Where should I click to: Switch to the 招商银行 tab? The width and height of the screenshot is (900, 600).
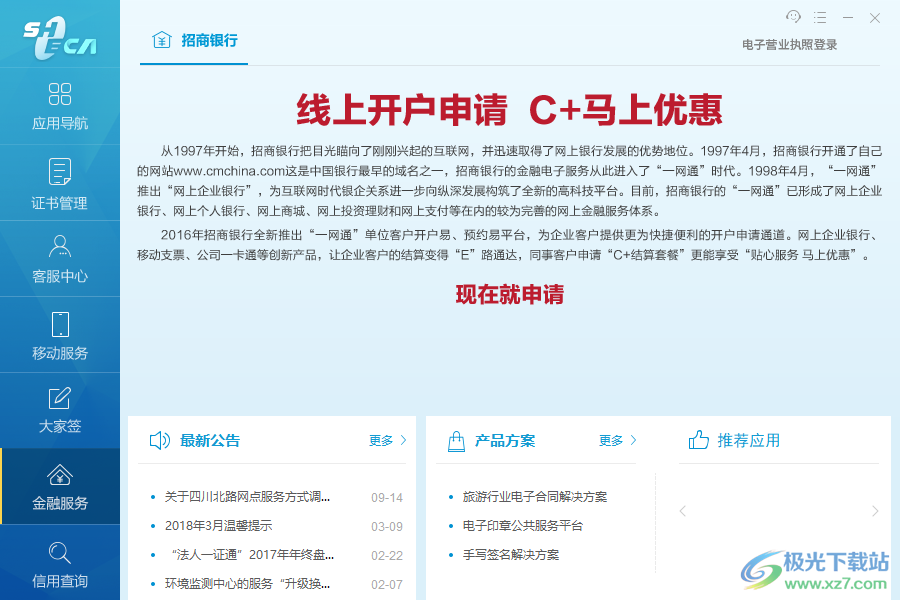(x=194, y=40)
